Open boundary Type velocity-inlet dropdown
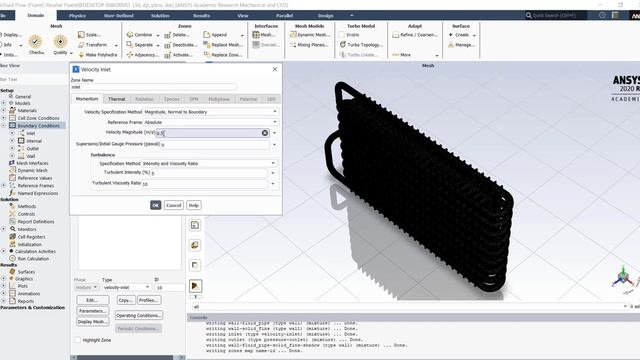 [x=126, y=287]
